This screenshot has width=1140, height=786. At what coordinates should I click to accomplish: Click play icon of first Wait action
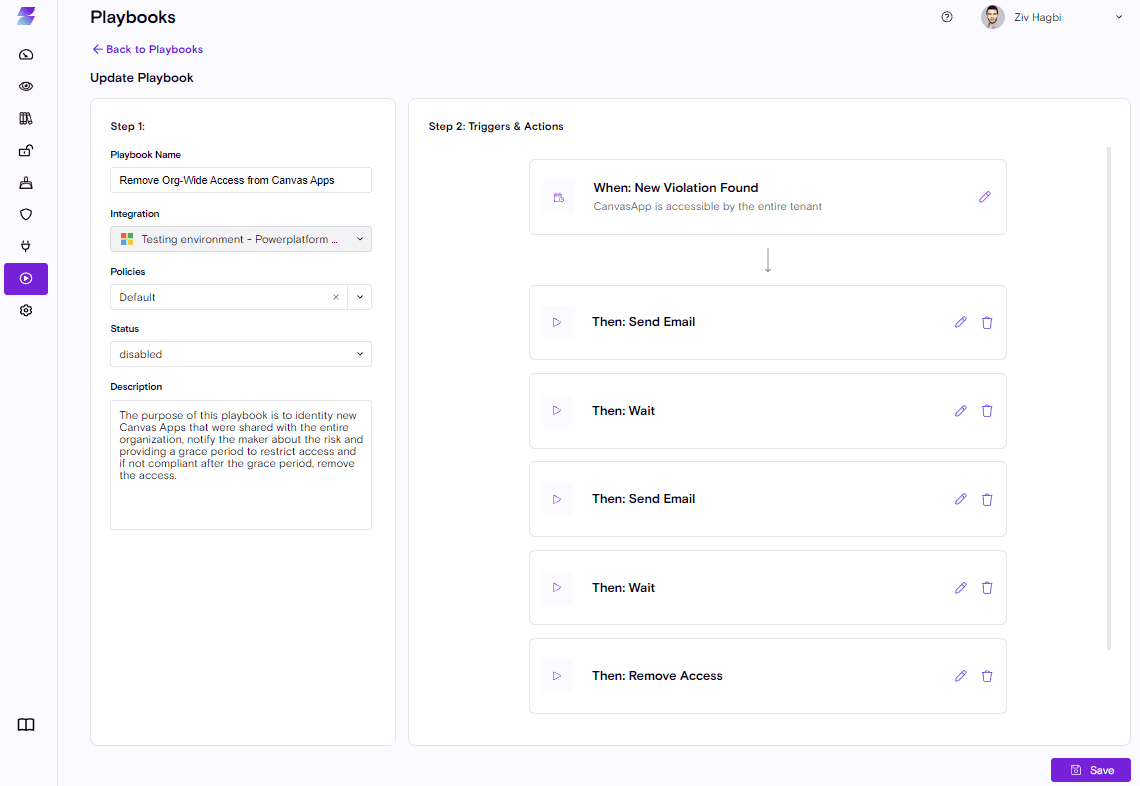click(x=557, y=411)
